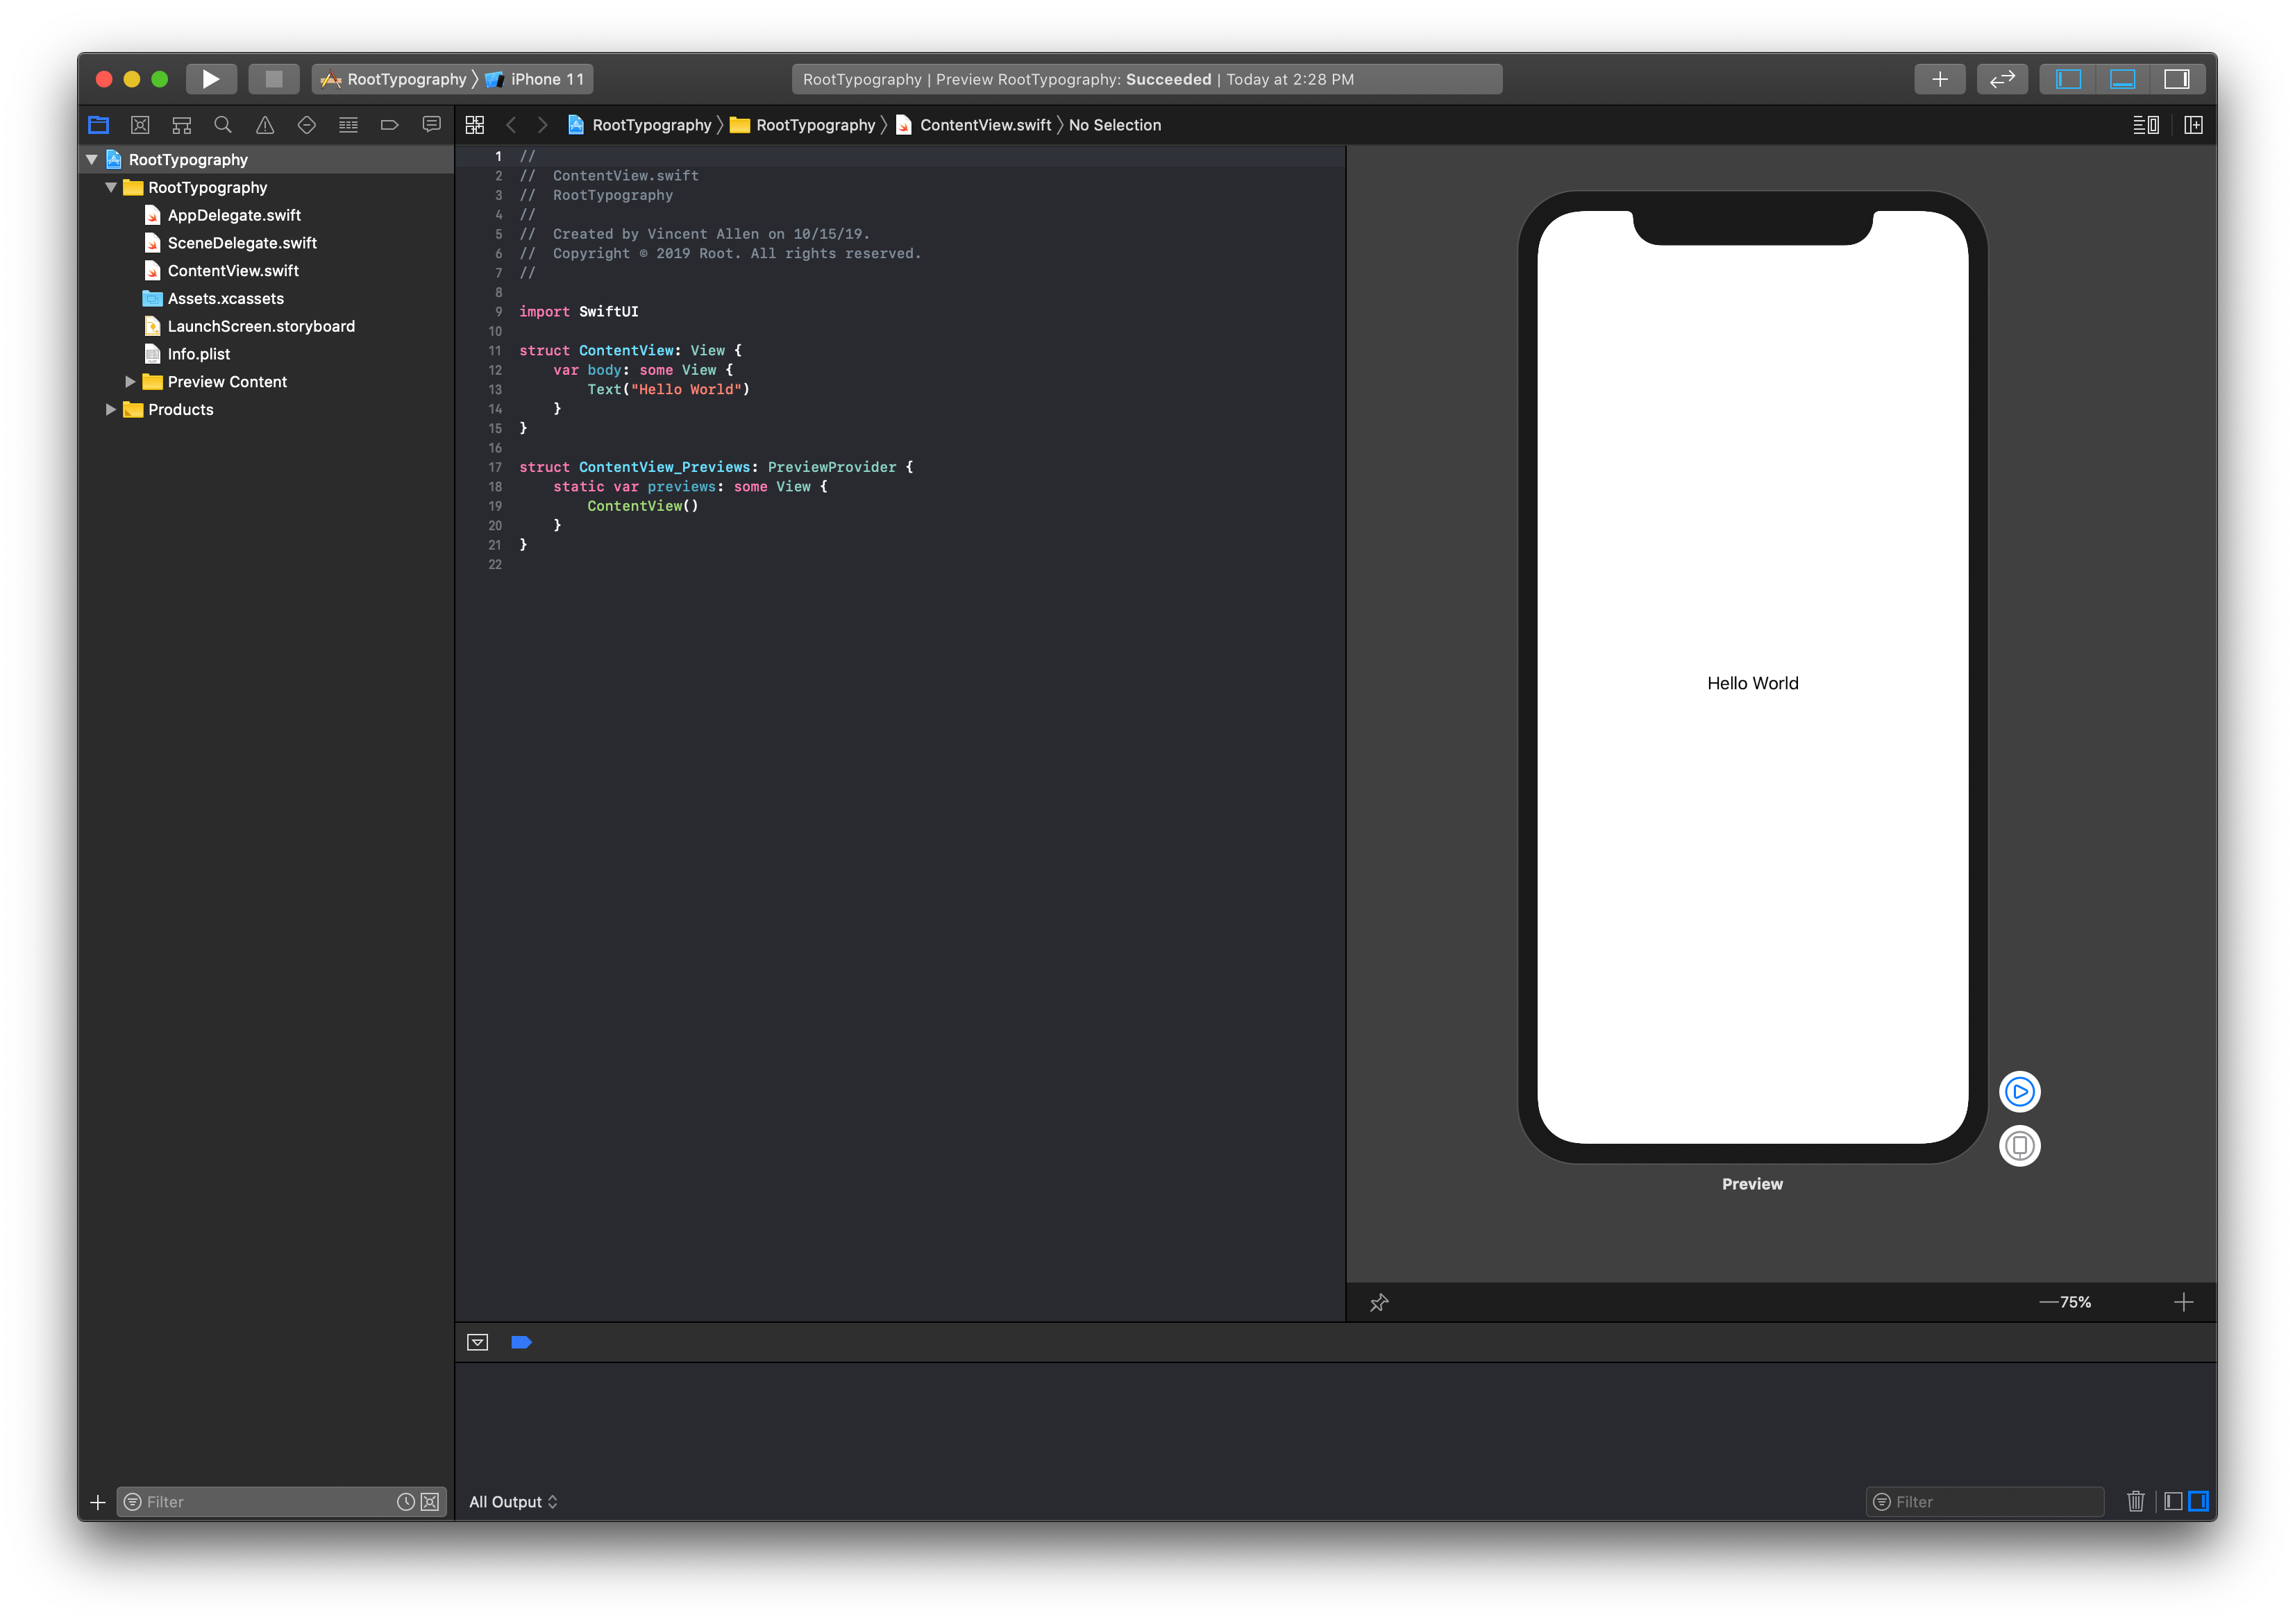
Task: Click the Text("Hello World") code line
Action: click(x=668, y=390)
